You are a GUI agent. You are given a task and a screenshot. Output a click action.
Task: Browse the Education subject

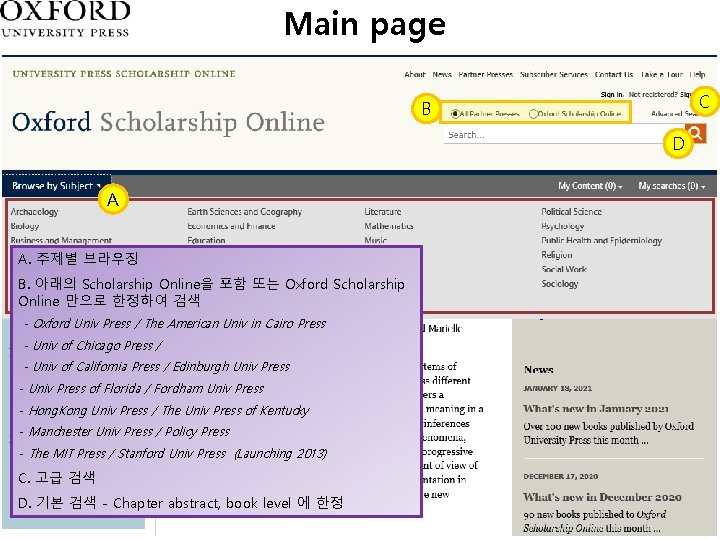[x=206, y=240]
